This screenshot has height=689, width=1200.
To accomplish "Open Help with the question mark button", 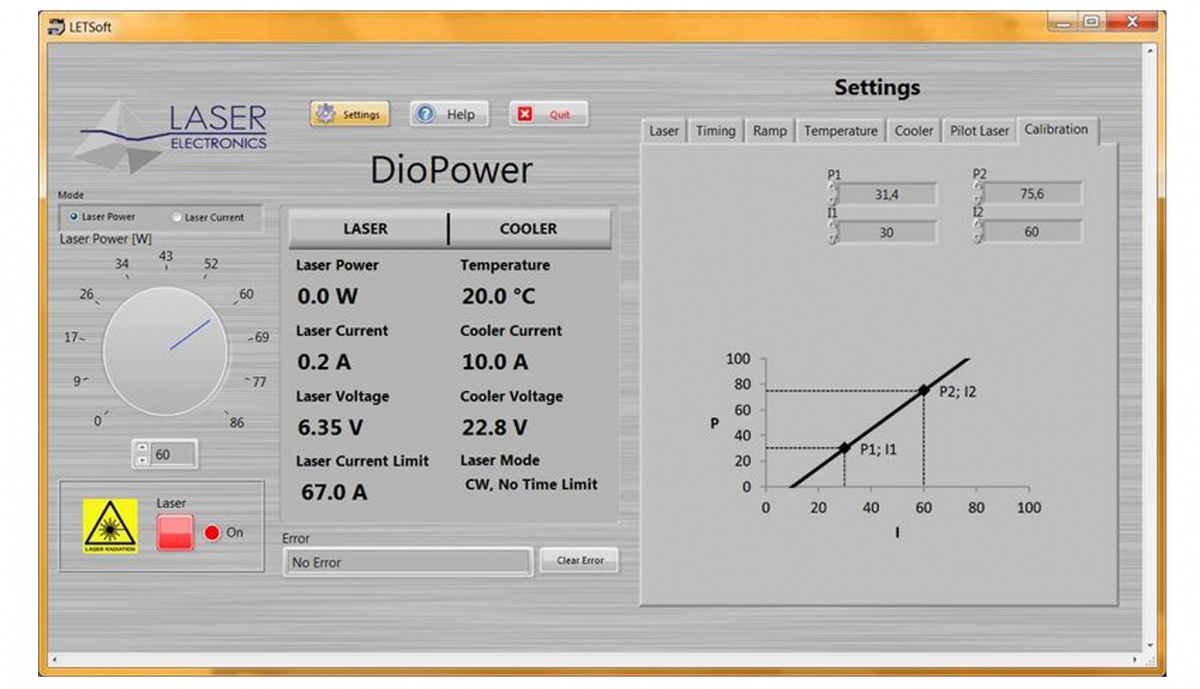I will 449,114.
